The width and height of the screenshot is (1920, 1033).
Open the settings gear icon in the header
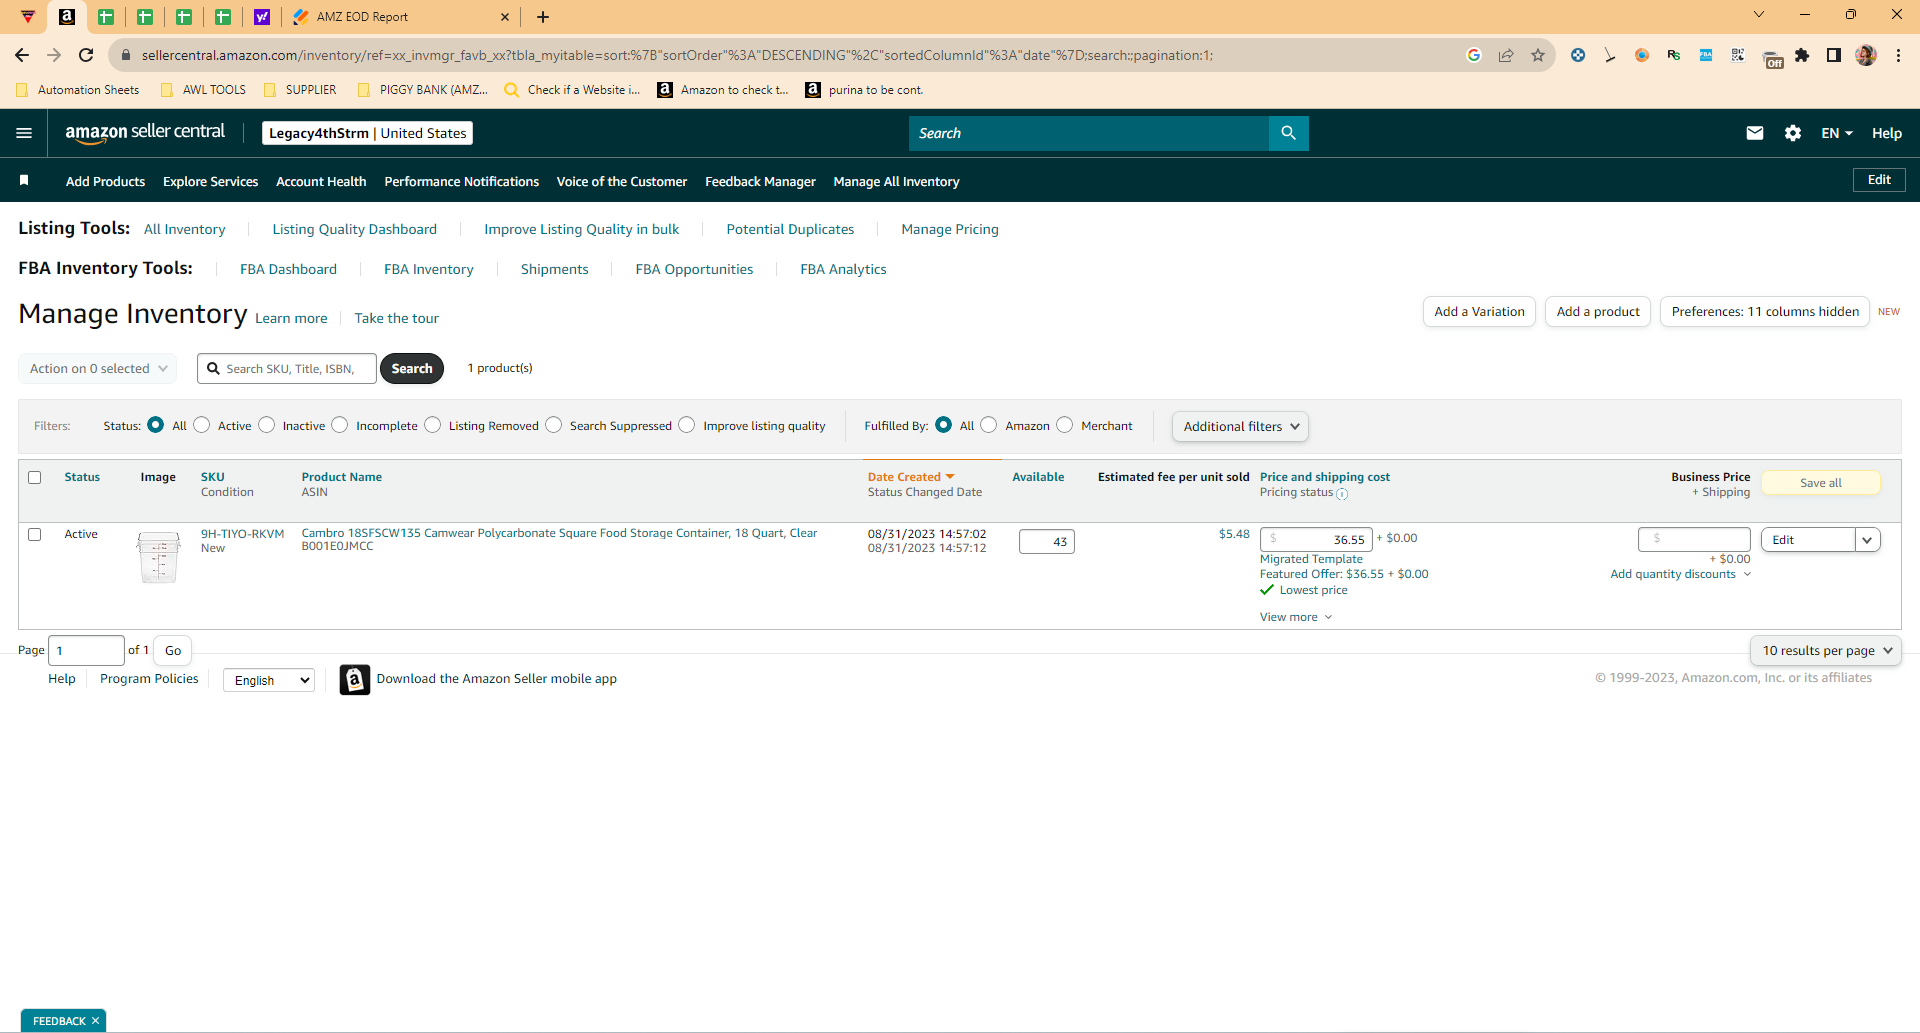tap(1793, 133)
